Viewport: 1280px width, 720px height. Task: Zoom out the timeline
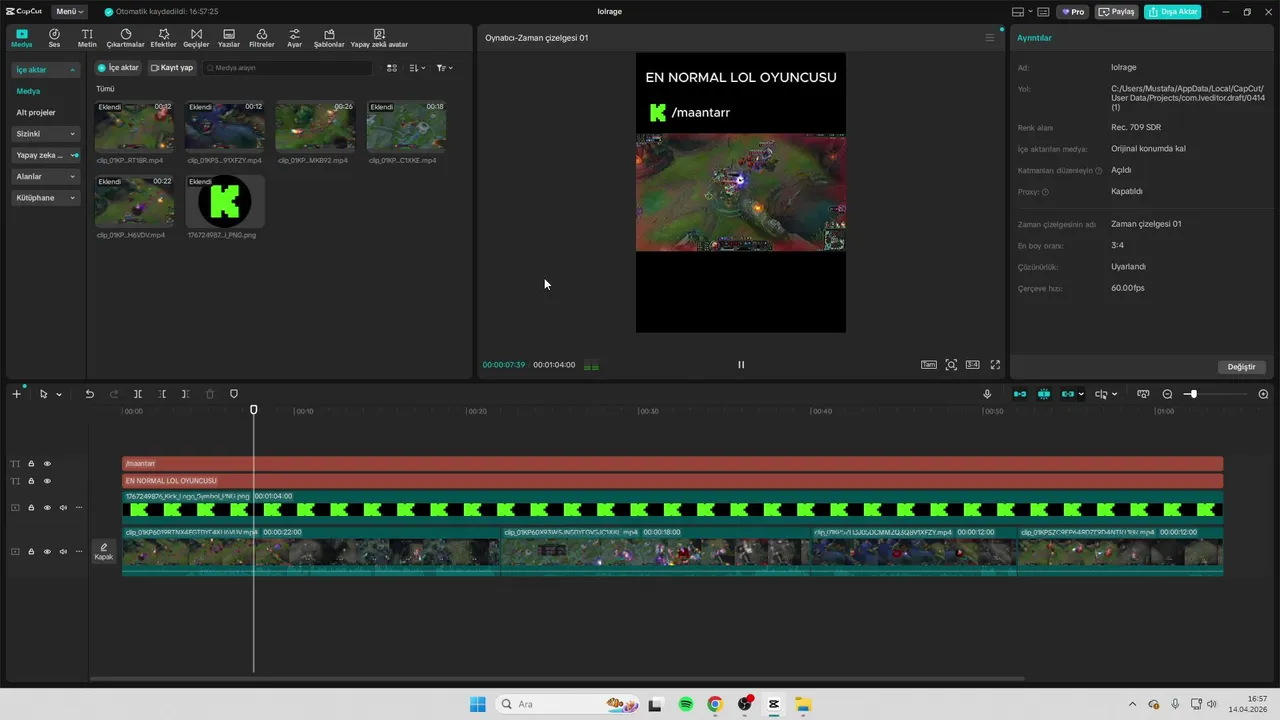(x=1167, y=394)
